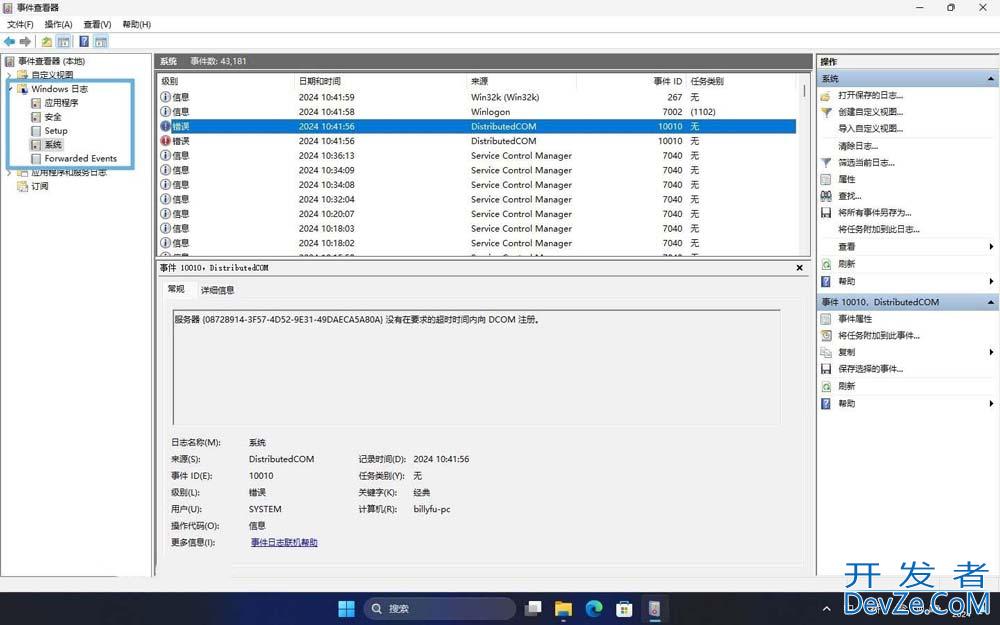Click 清除日志 action
This screenshot has height=625, width=1000.
coord(858,146)
